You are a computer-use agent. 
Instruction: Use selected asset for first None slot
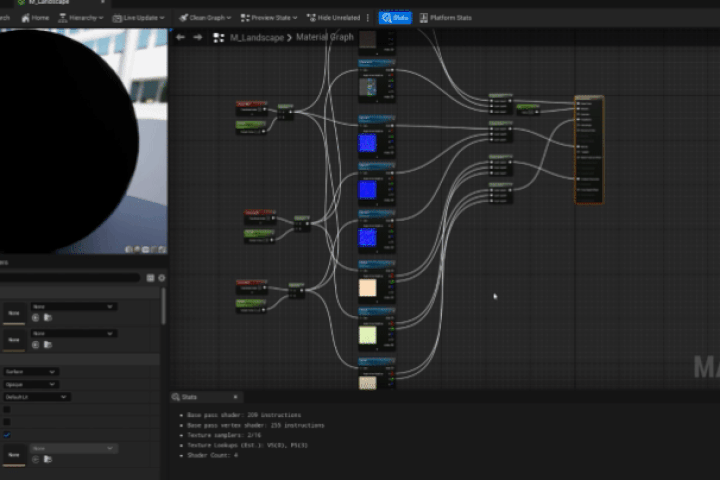click(x=36, y=318)
